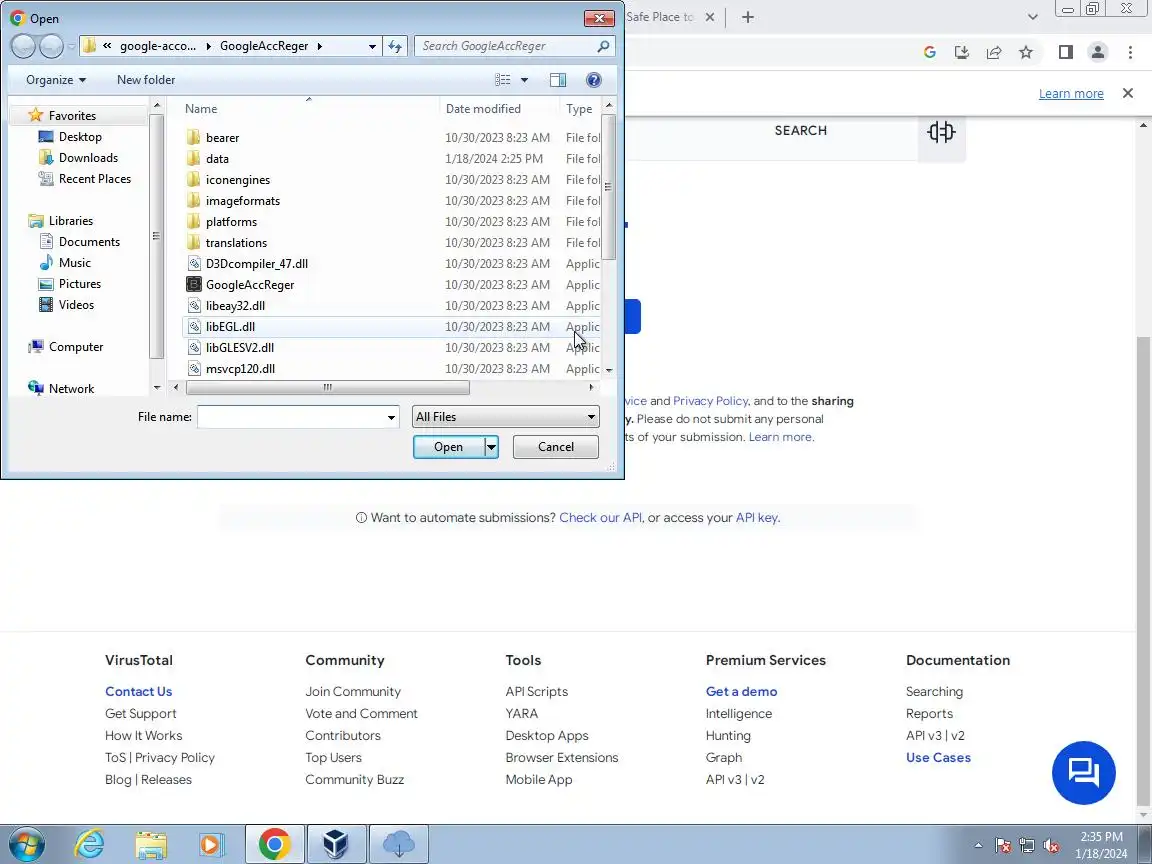The image size is (1152, 864).
Task: Bookmark this page with the star icon
Action: (1026, 52)
